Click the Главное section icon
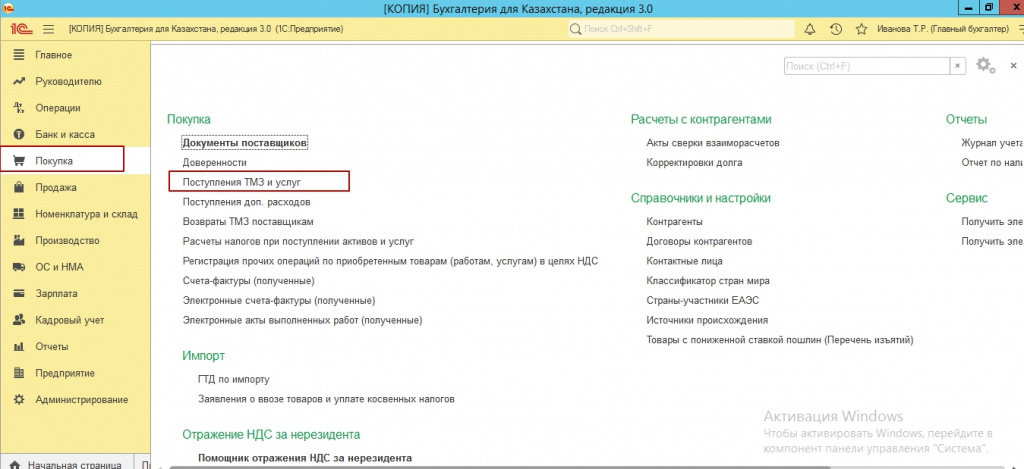Screen dimensions: 1024x469 click(x=19, y=55)
